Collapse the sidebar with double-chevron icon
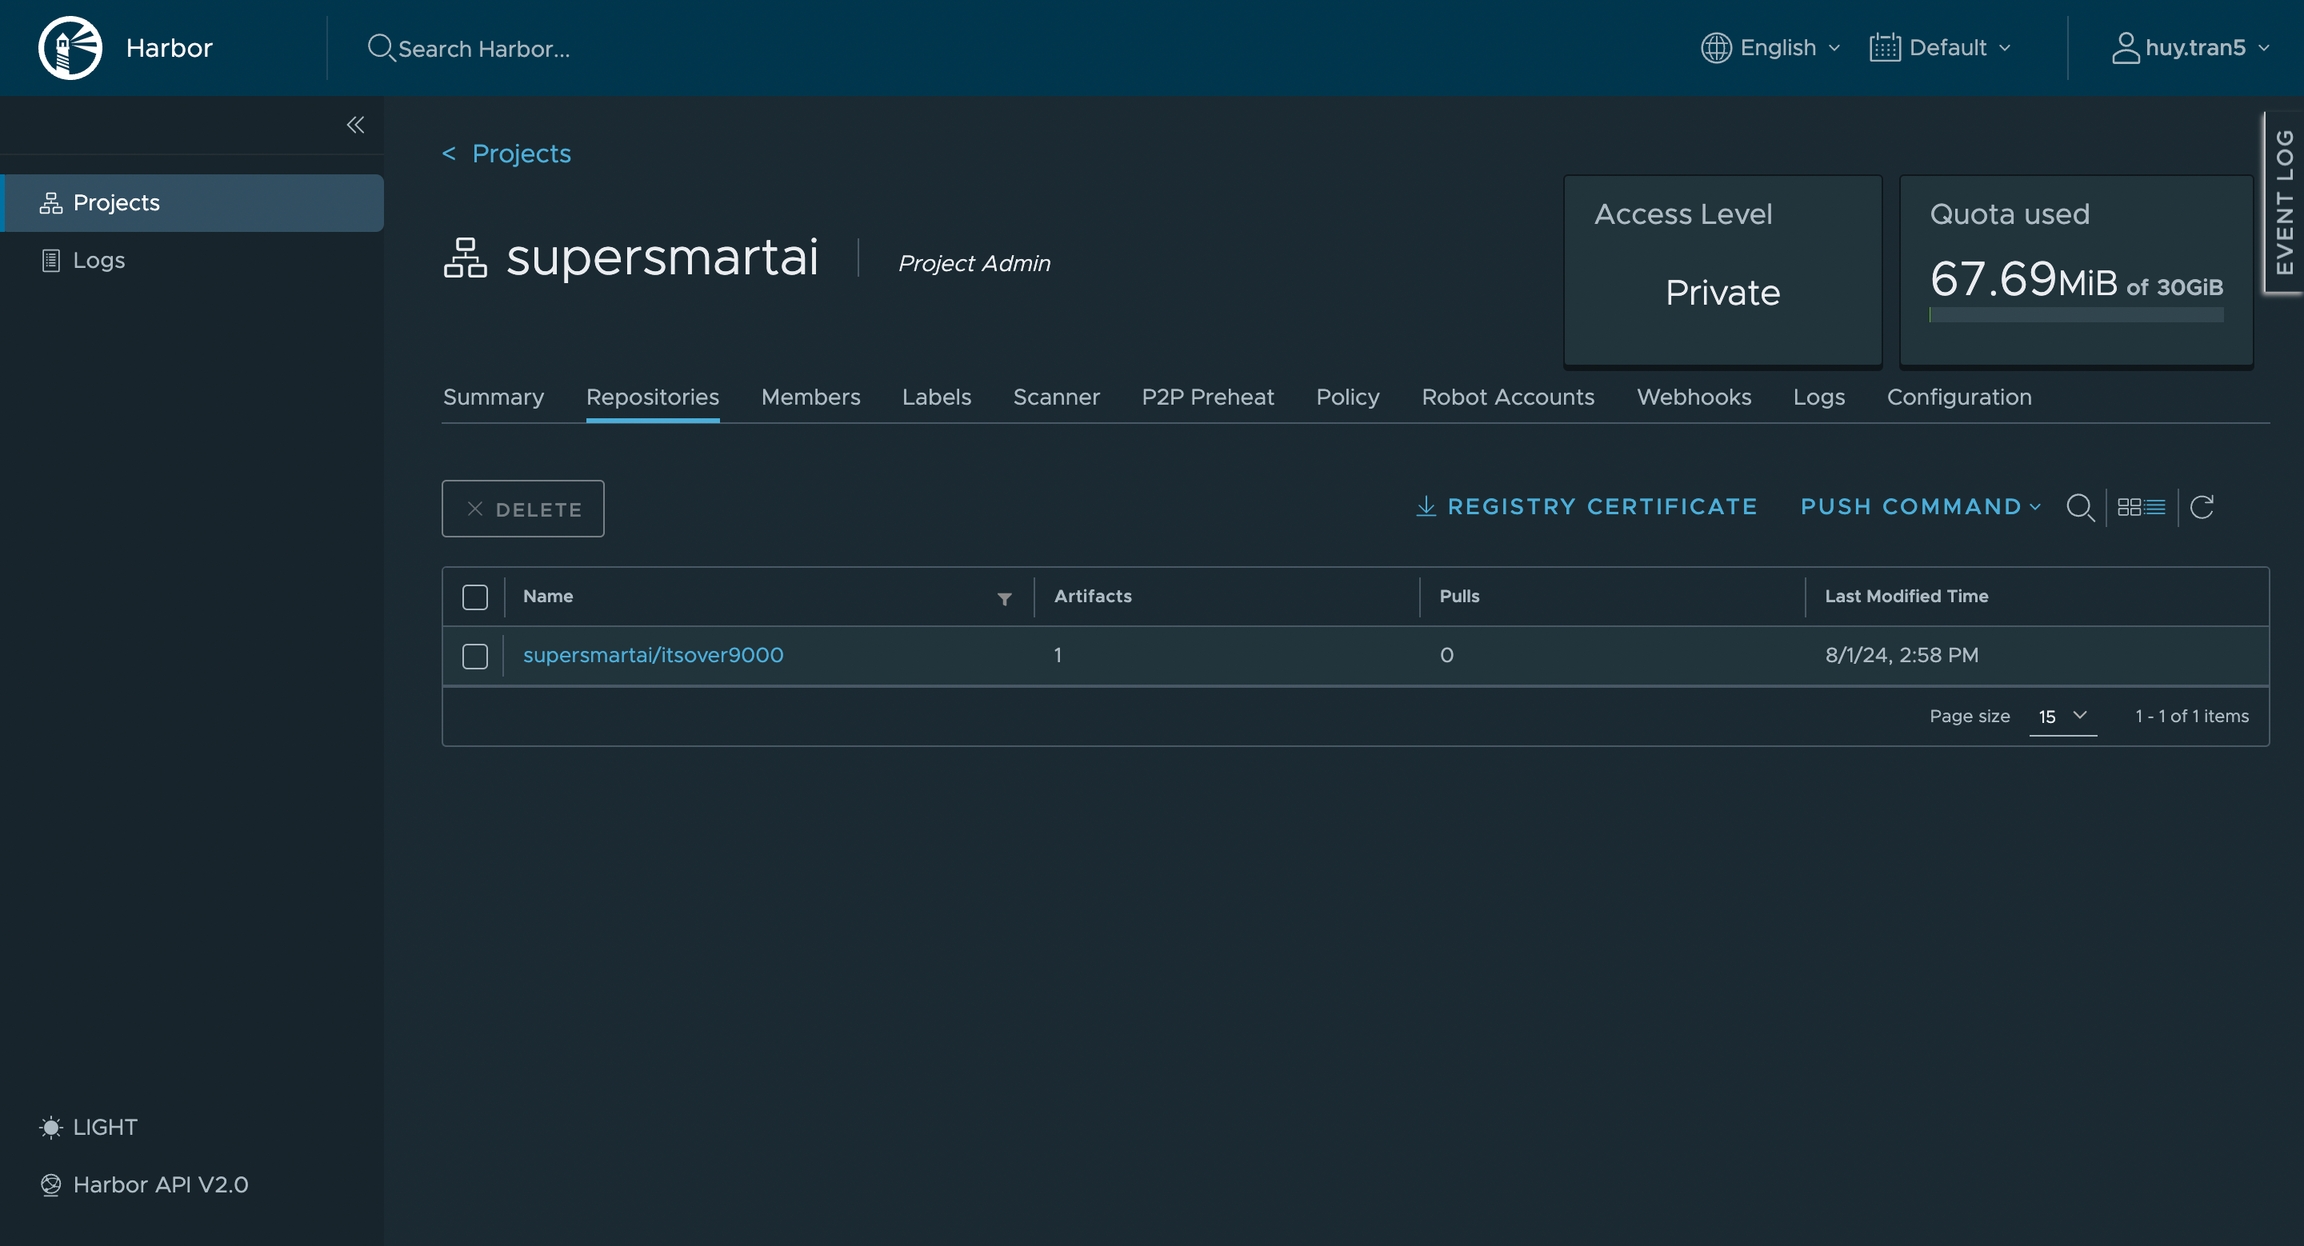2304x1246 pixels. coord(355,125)
